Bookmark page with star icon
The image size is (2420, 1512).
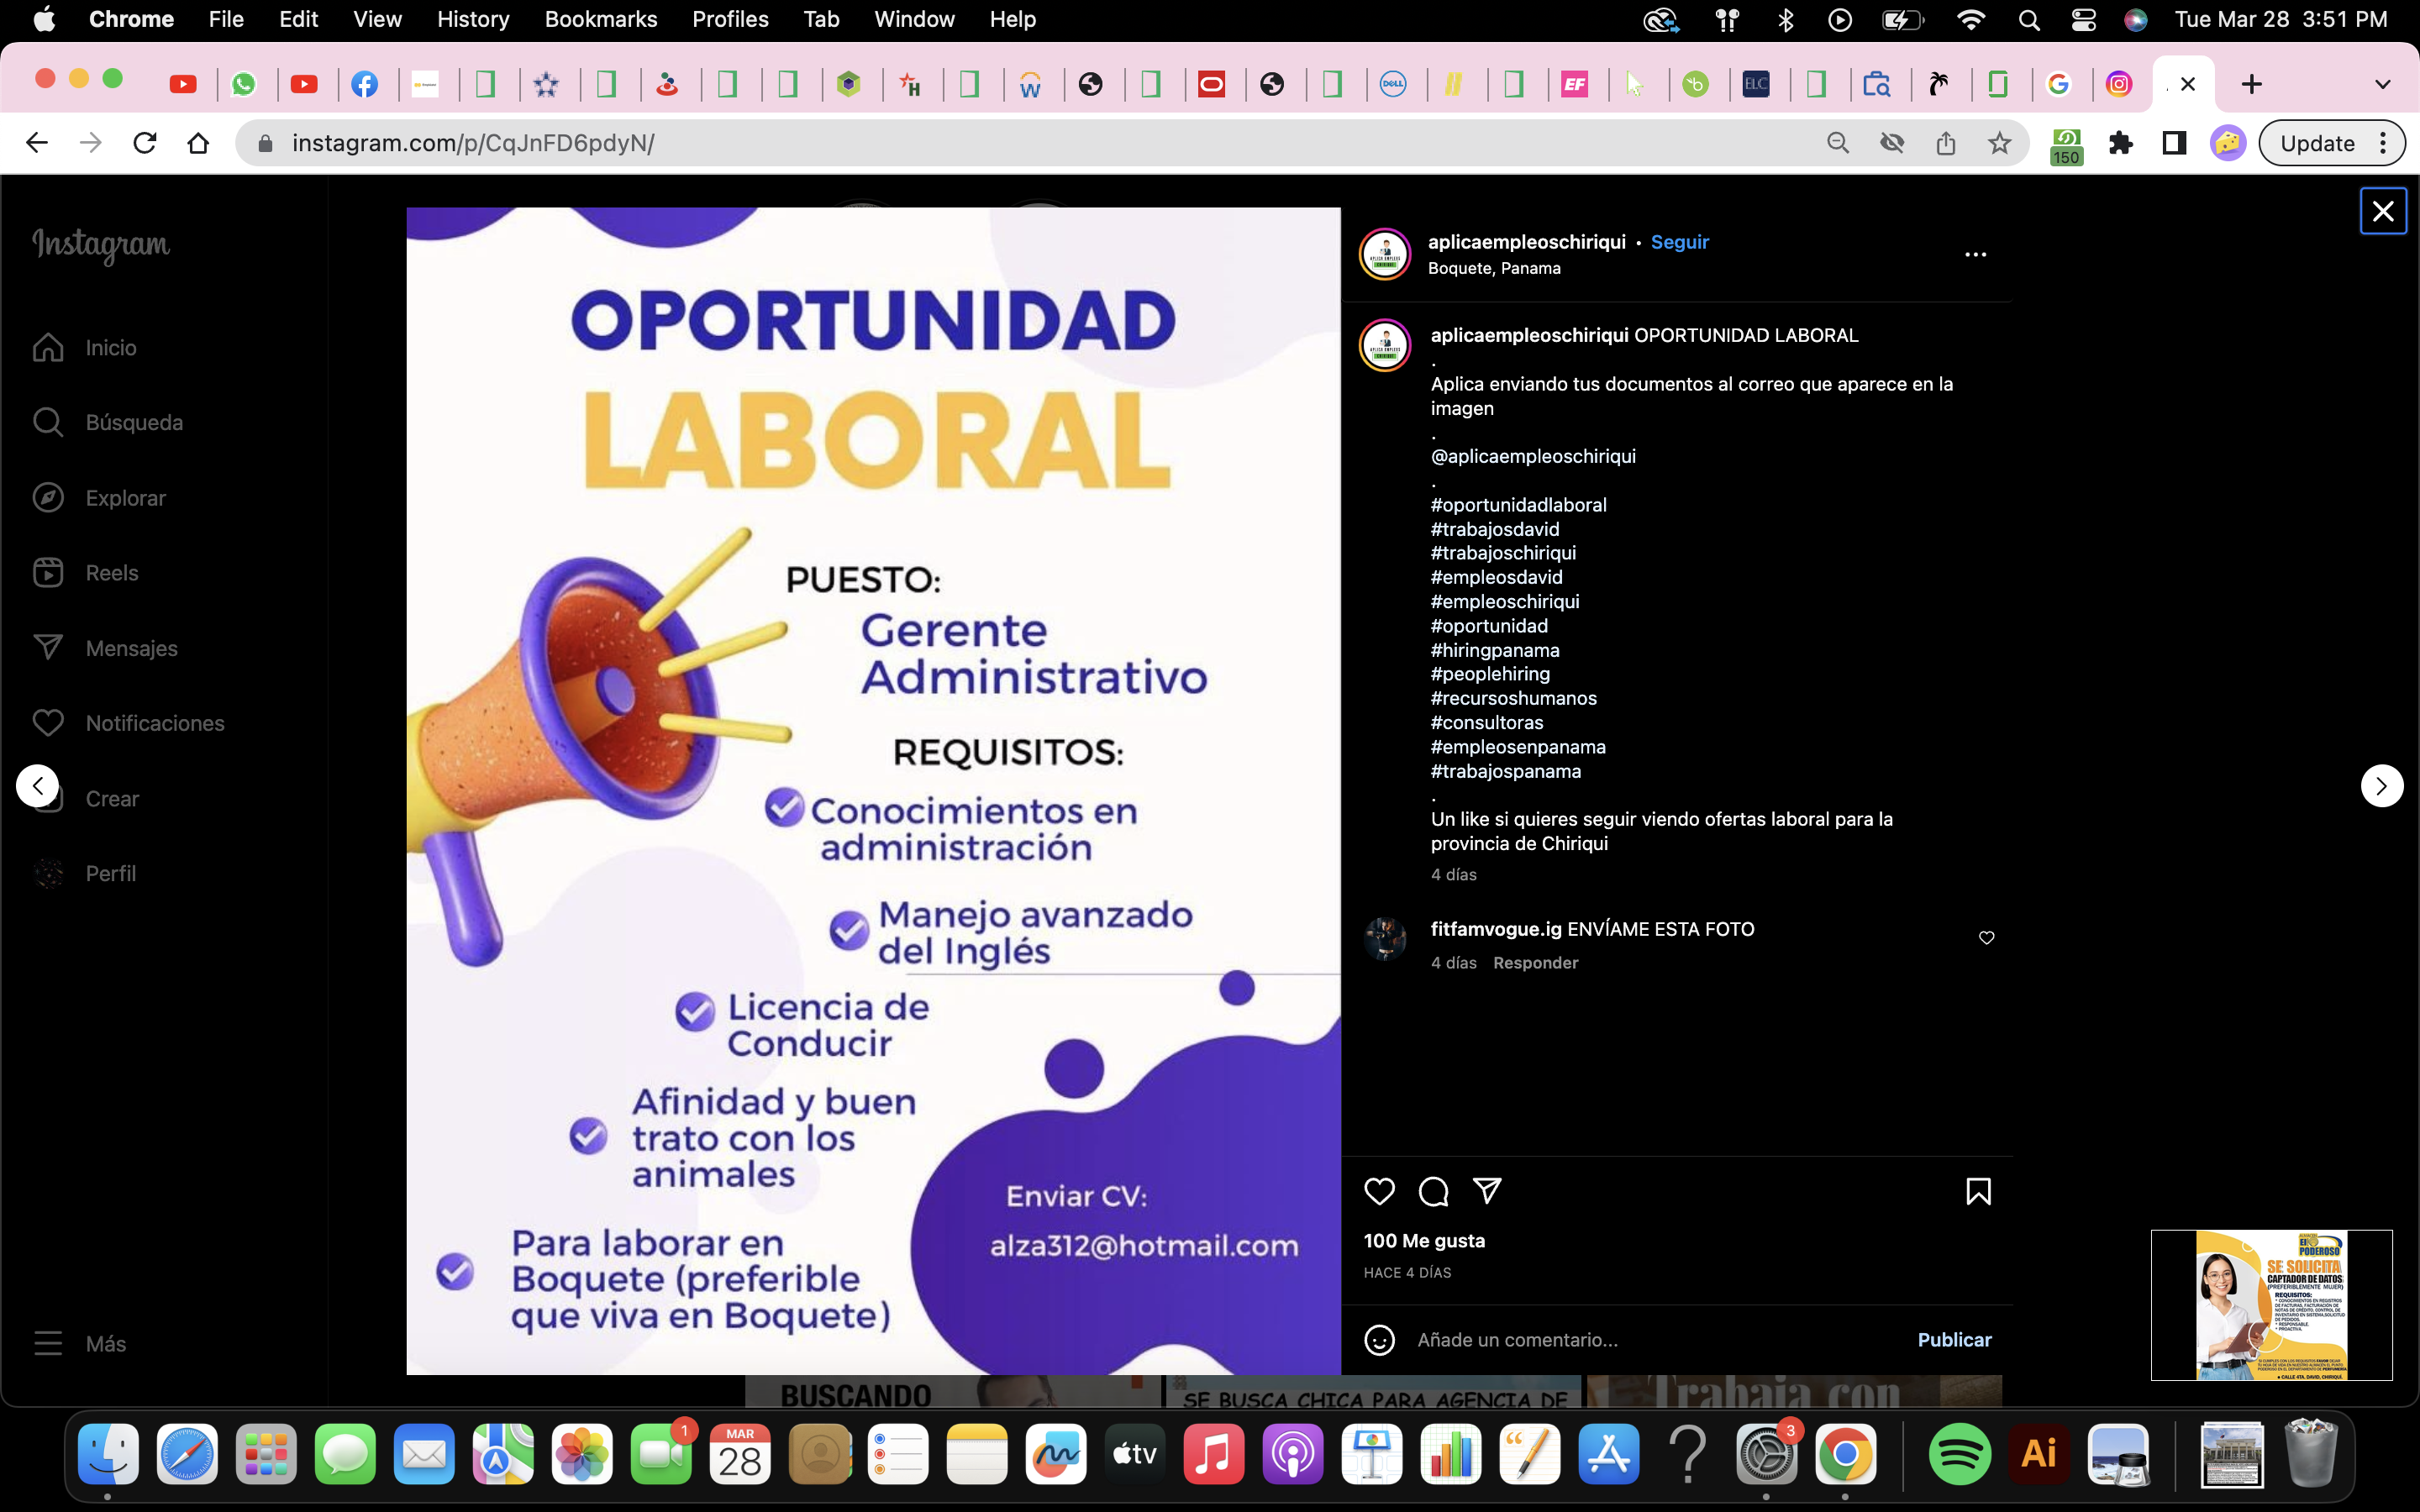1999,143
